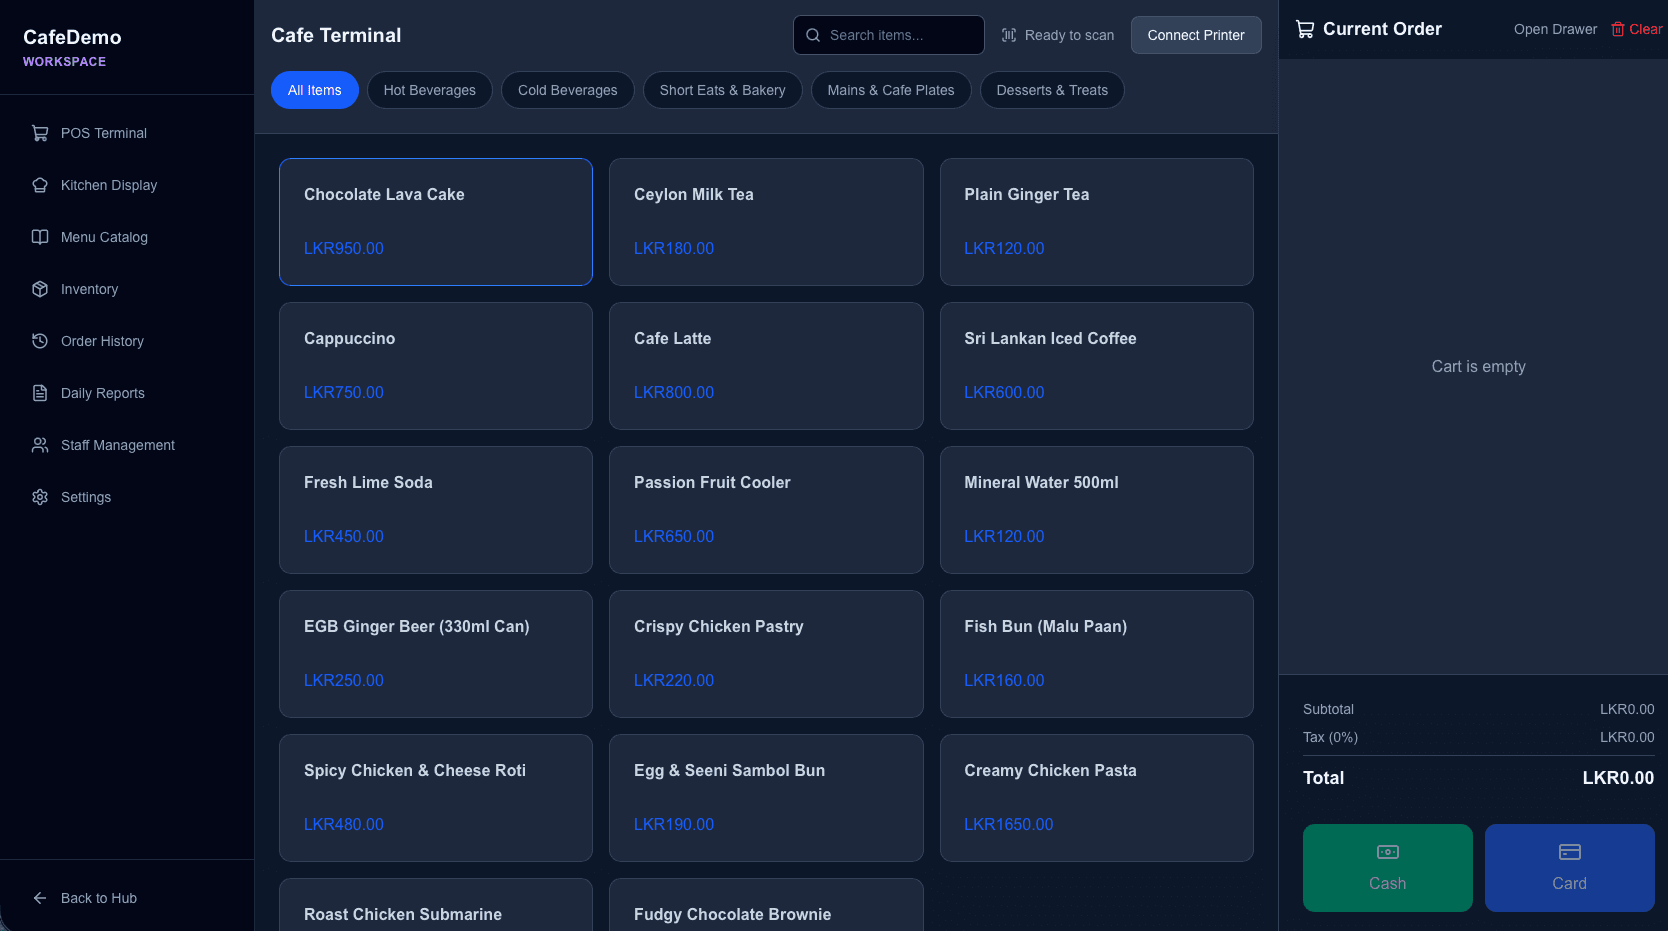
Task: Add Mineral Water 500ml to cart
Action: 1097,510
